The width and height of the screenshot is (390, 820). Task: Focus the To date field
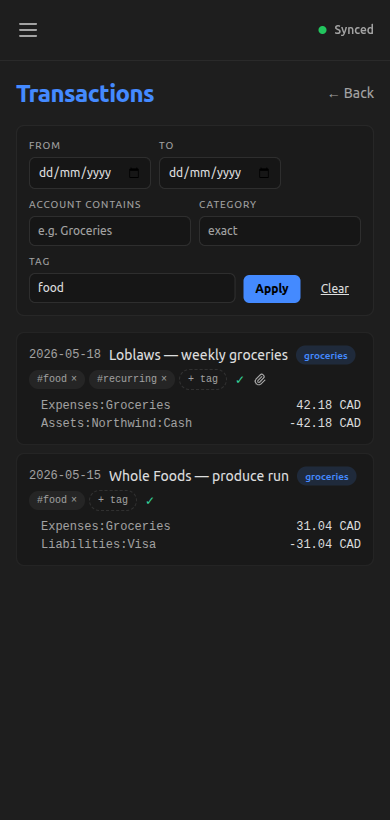click(x=220, y=173)
